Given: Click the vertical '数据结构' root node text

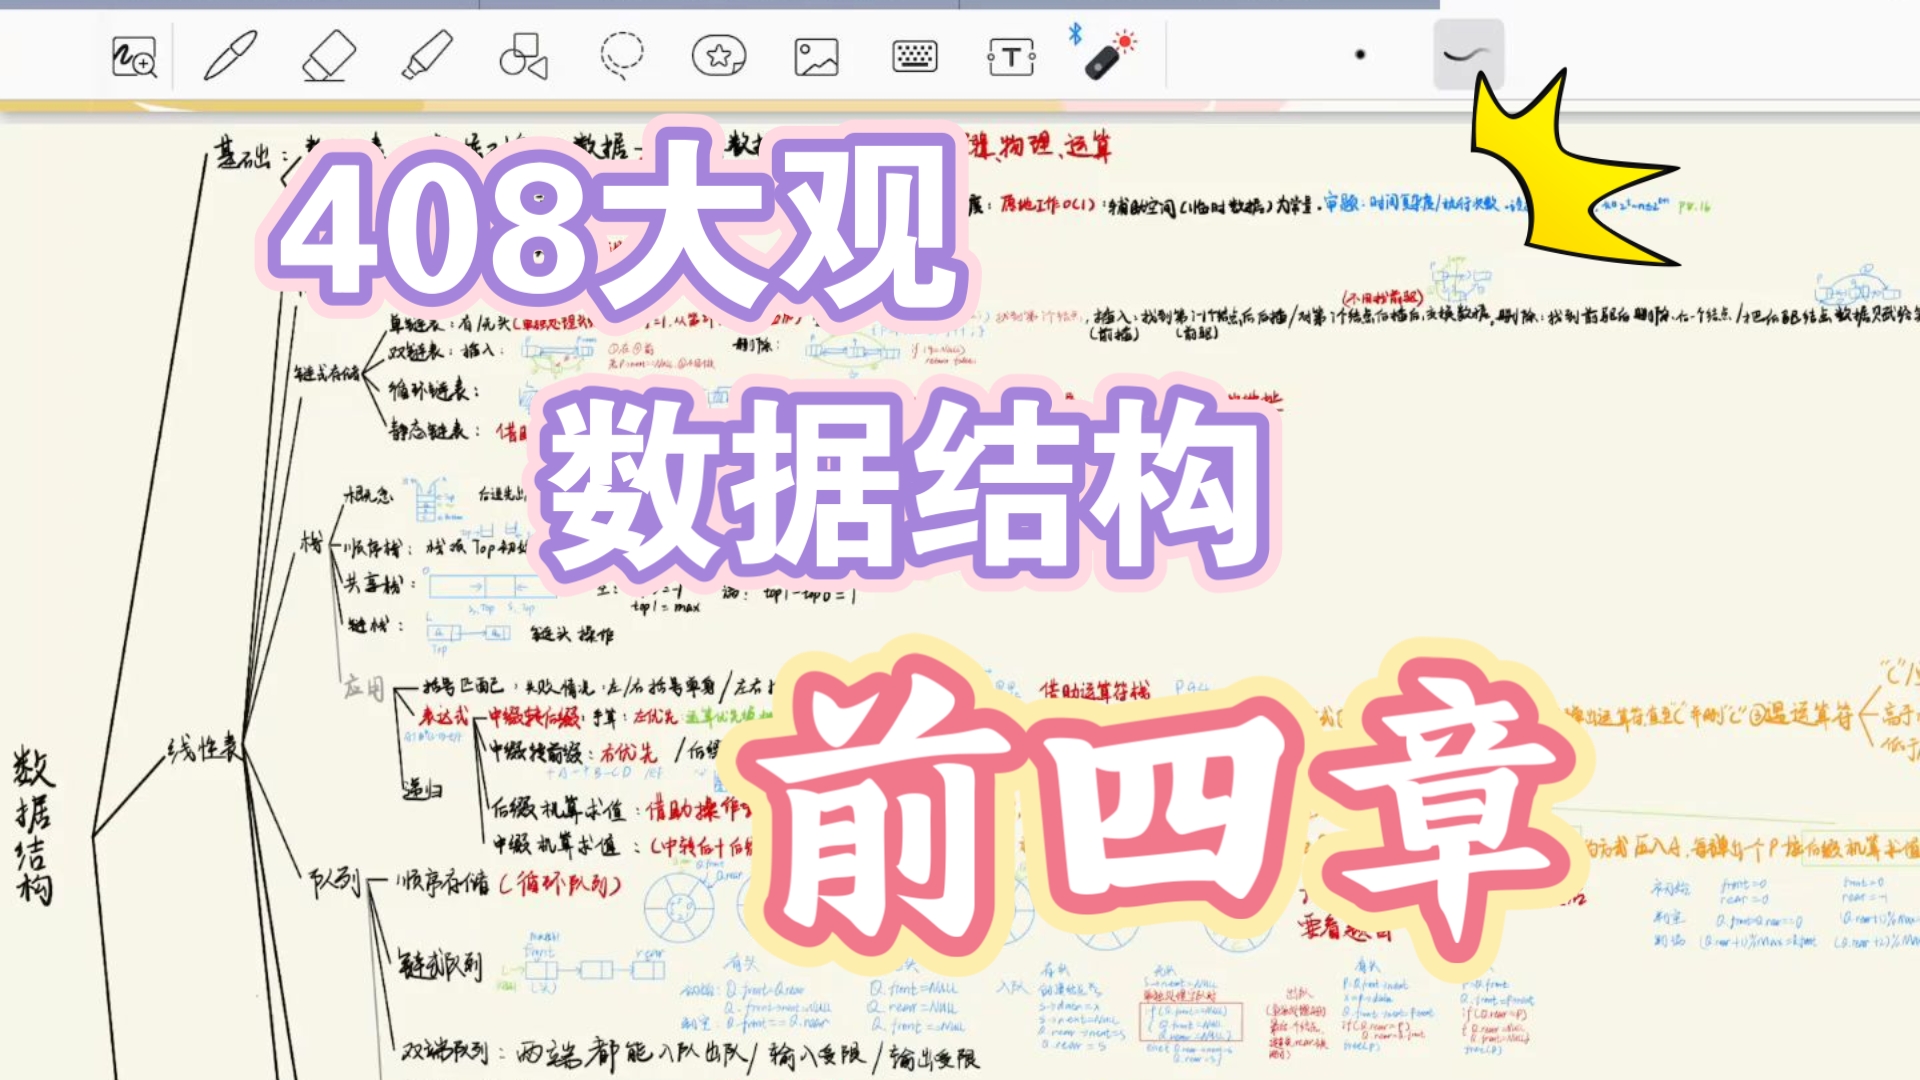Looking at the screenshot, I should click(33, 826).
